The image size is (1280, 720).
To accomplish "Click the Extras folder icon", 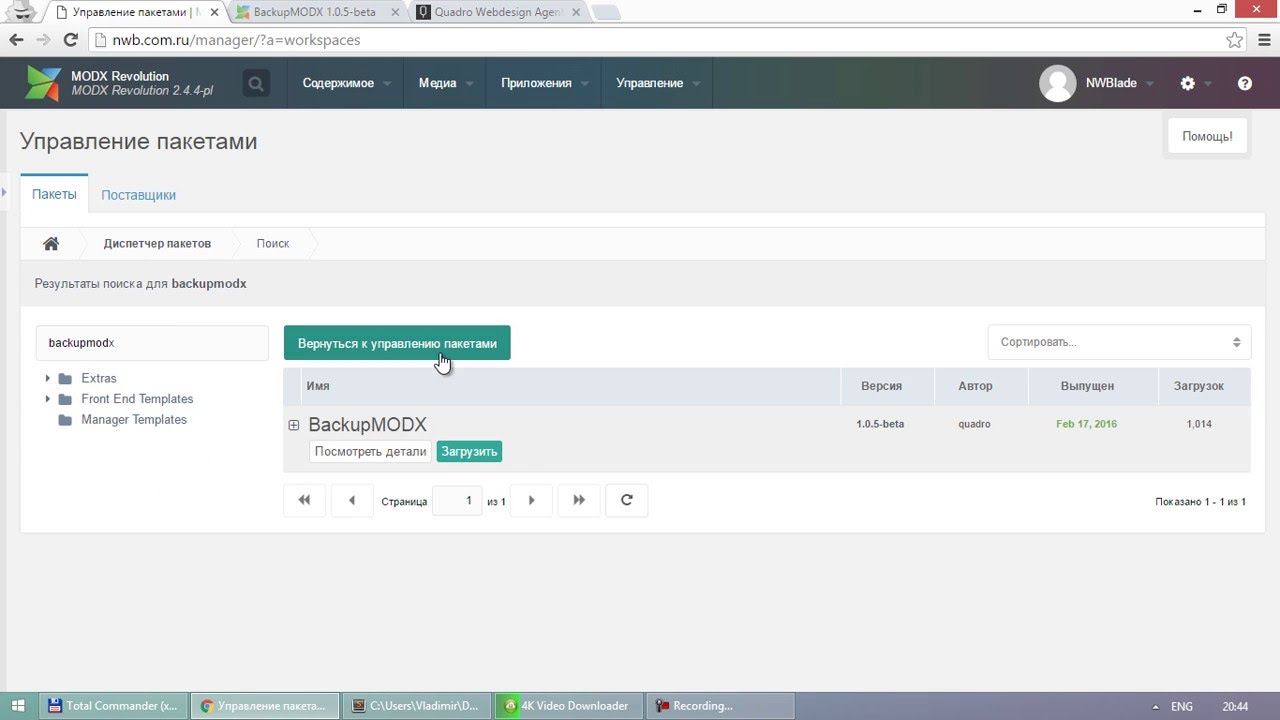I will pos(65,379).
